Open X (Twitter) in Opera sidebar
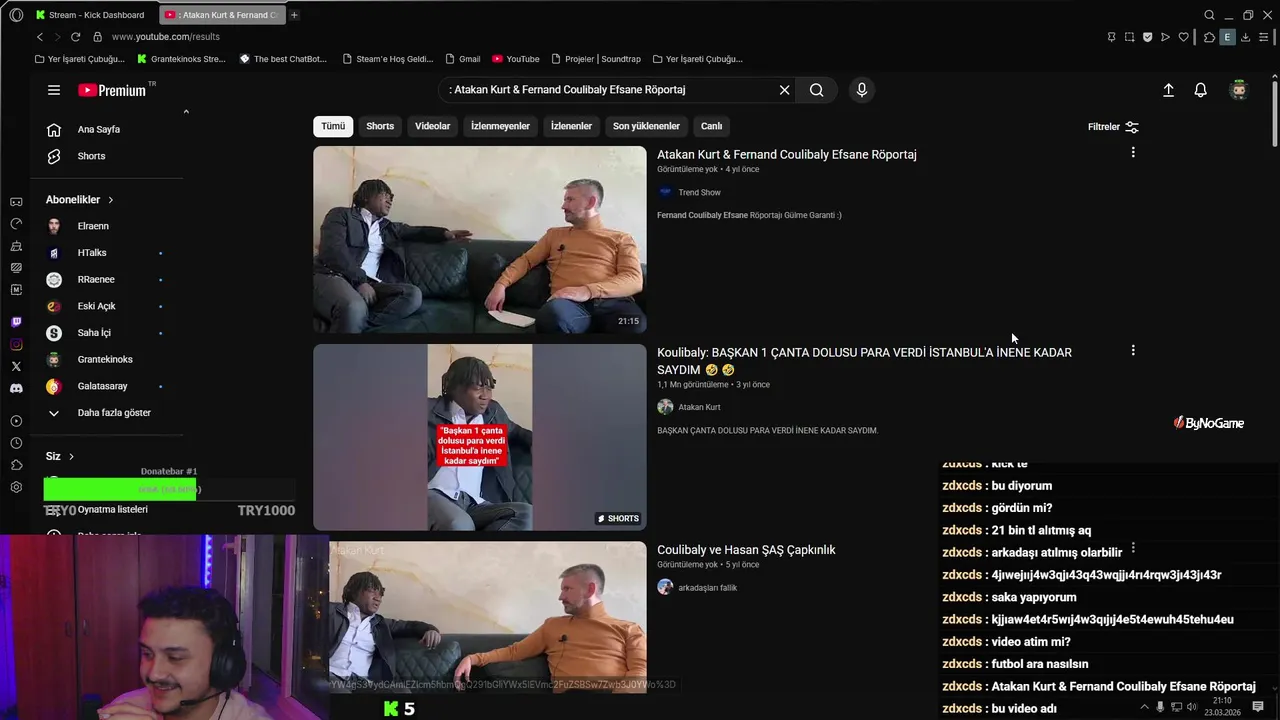1280x720 pixels. [16, 366]
